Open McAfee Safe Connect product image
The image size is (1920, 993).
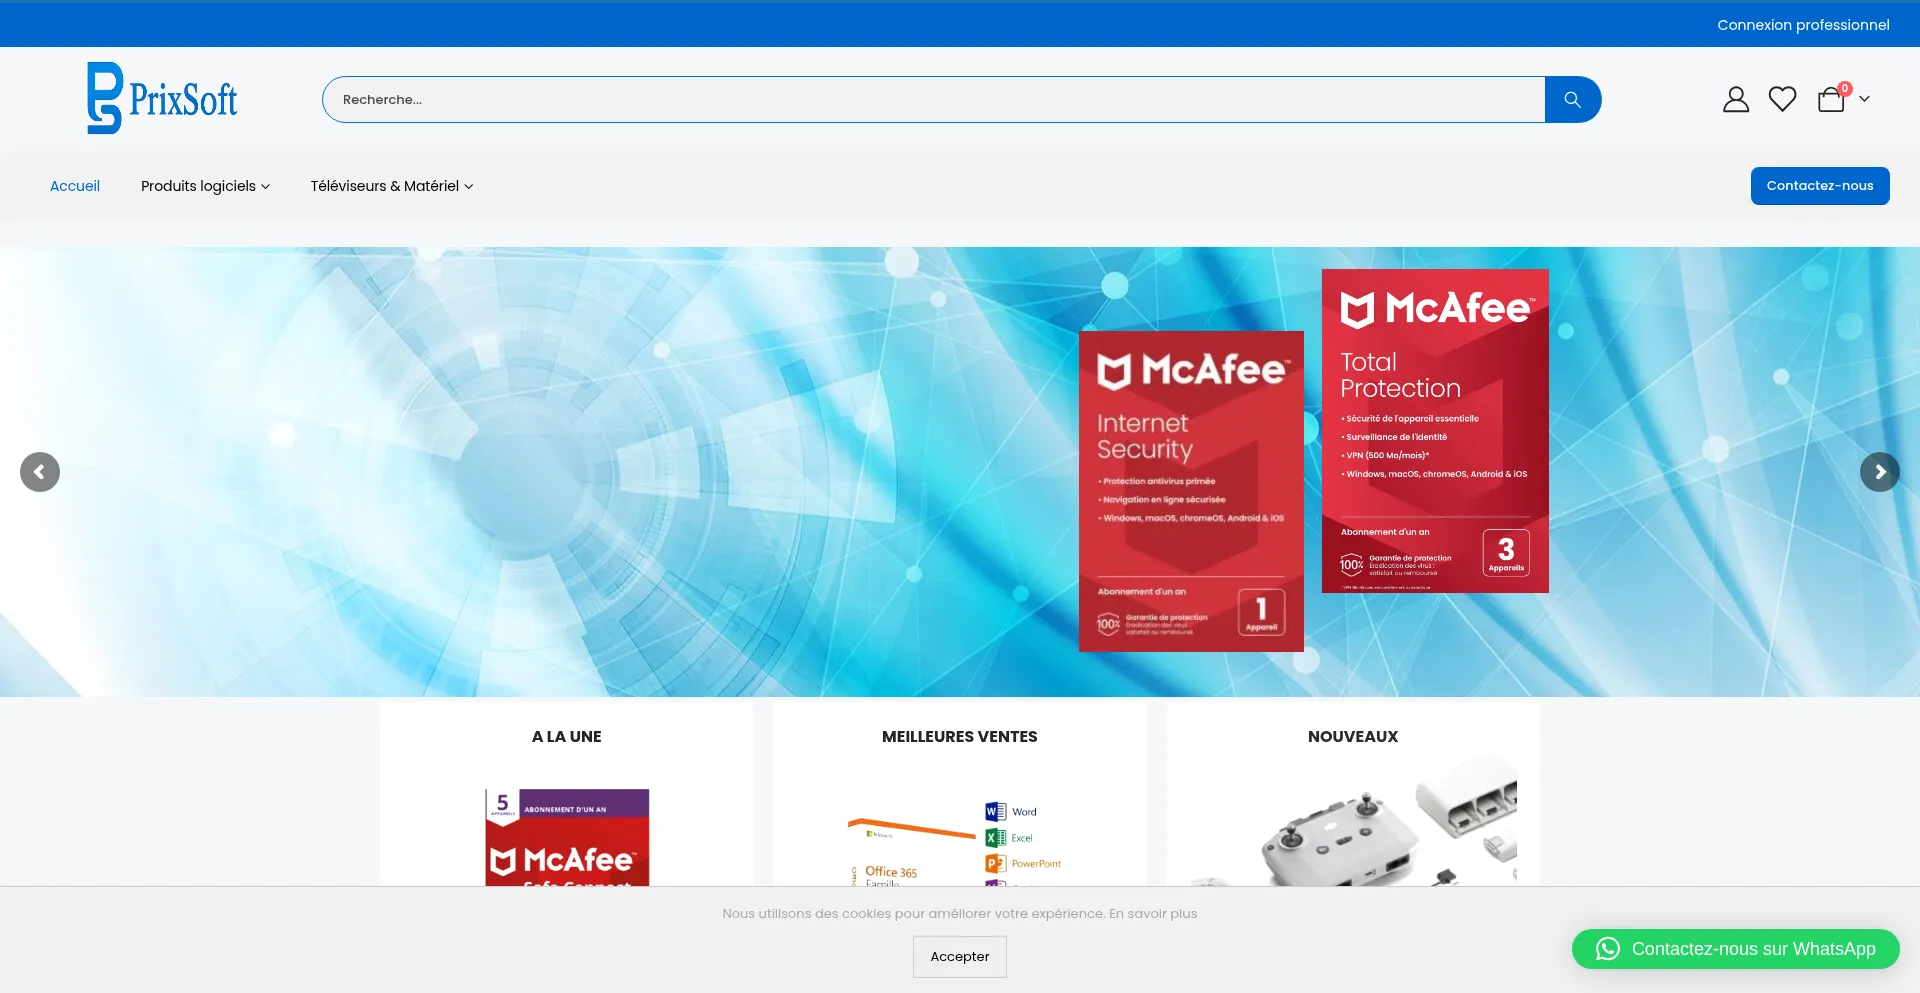coord(567,837)
